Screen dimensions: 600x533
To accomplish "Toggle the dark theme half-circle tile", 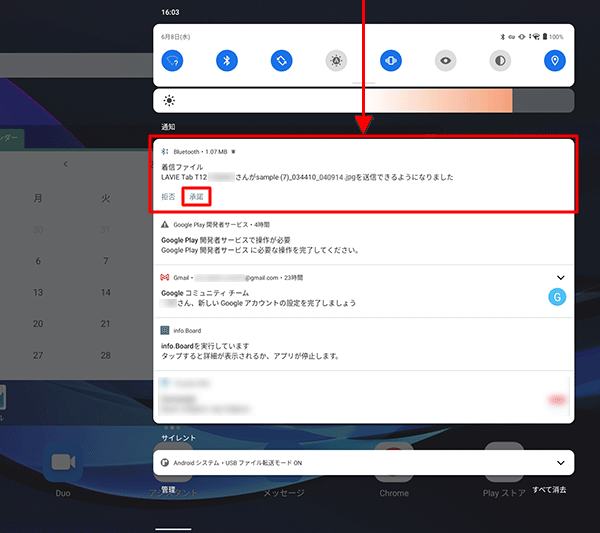I will pyautogui.click(x=500, y=60).
